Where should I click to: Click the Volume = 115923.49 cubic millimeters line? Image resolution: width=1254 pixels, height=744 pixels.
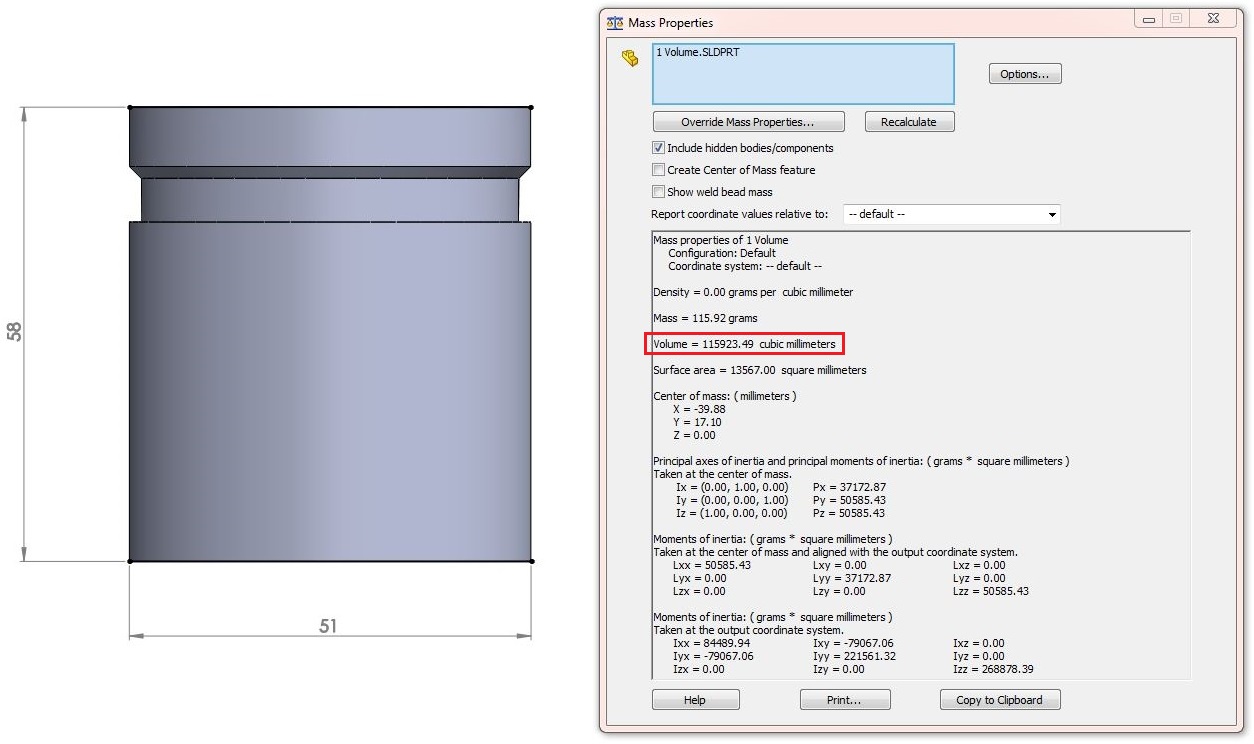[x=744, y=344]
